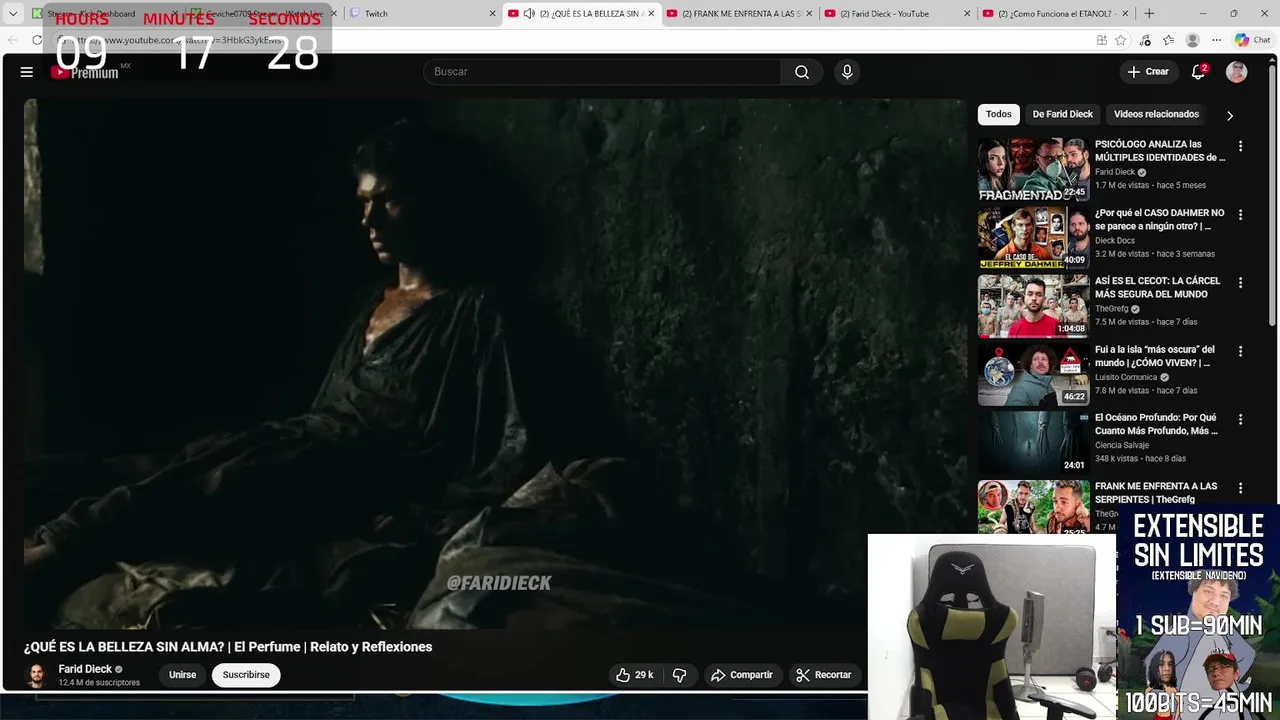Open Fui a la isla video thumbnail
Screen dimensions: 1280x720
[x=1033, y=375]
